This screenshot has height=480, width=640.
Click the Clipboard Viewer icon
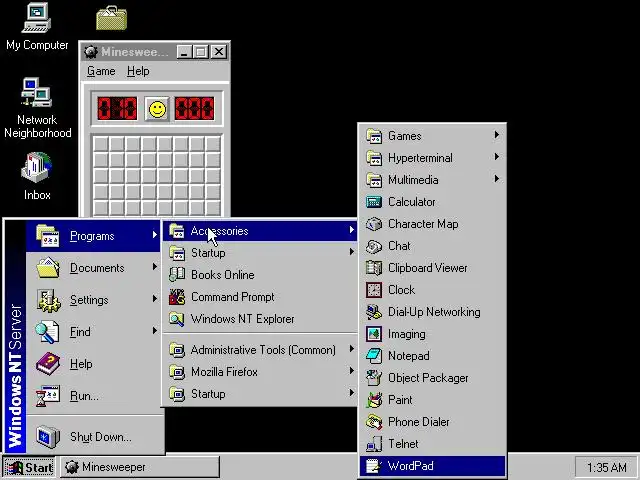374,268
